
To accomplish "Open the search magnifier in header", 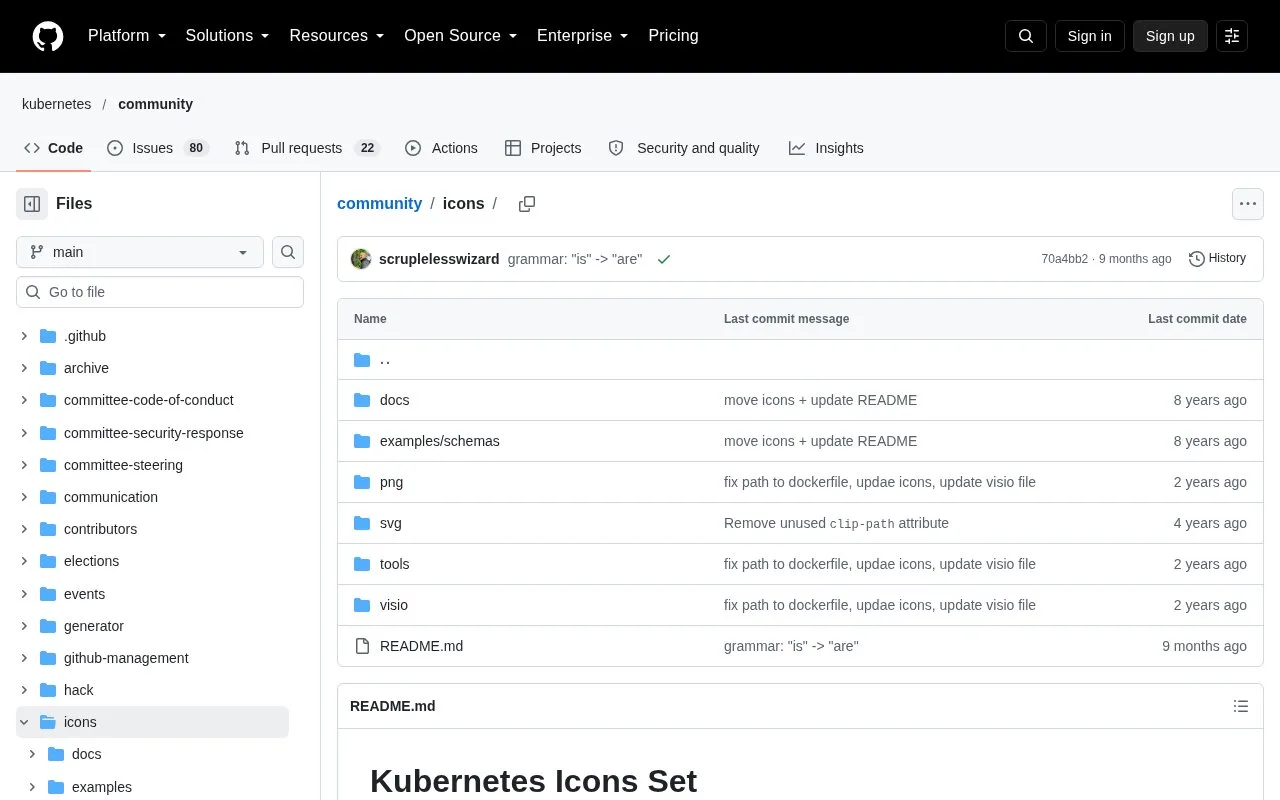I will 1026,36.
